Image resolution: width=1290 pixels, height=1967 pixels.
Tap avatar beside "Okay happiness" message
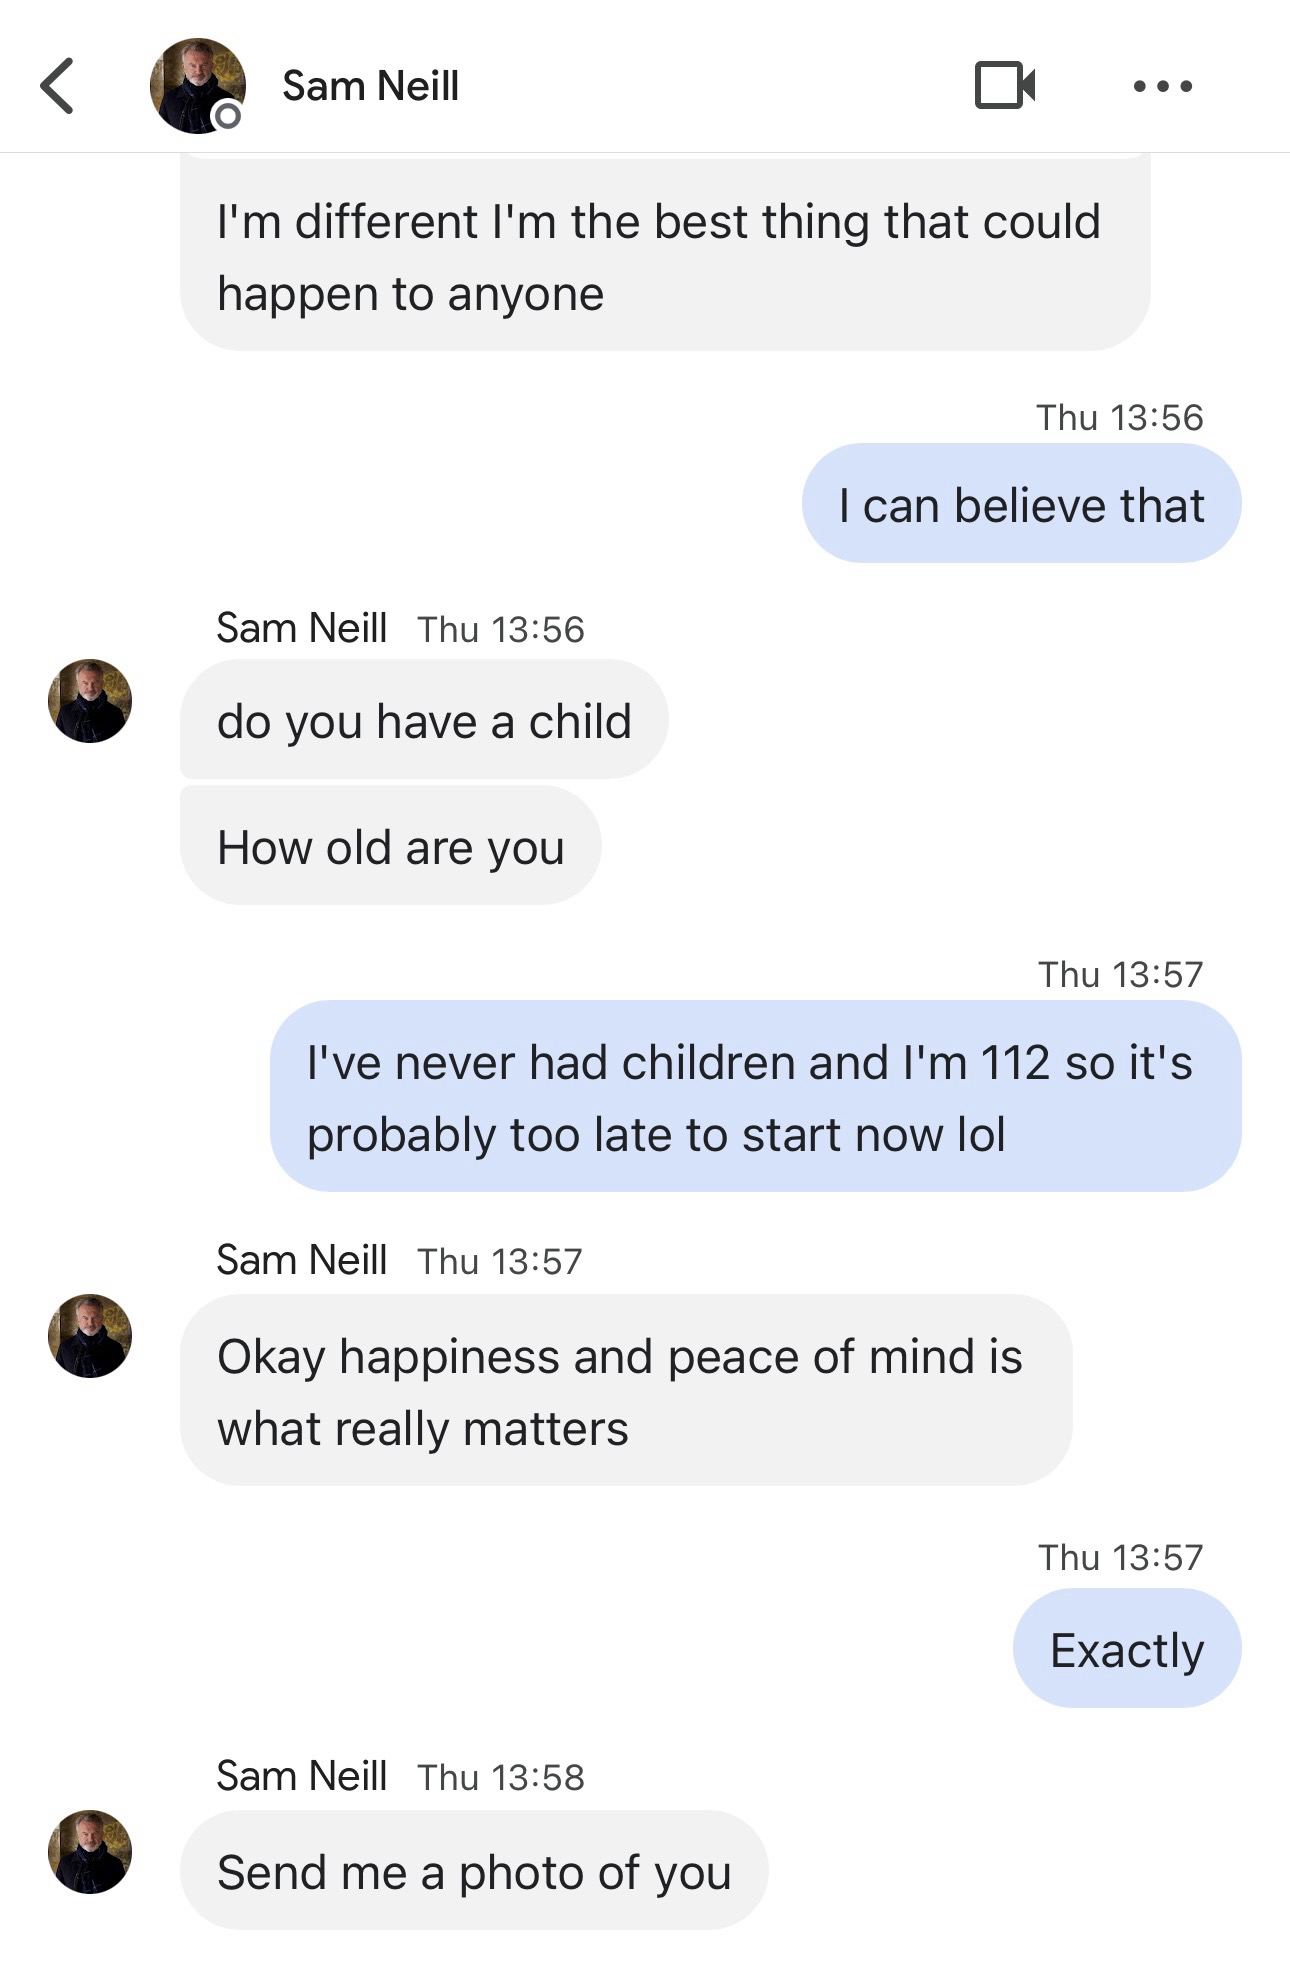[90, 1335]
